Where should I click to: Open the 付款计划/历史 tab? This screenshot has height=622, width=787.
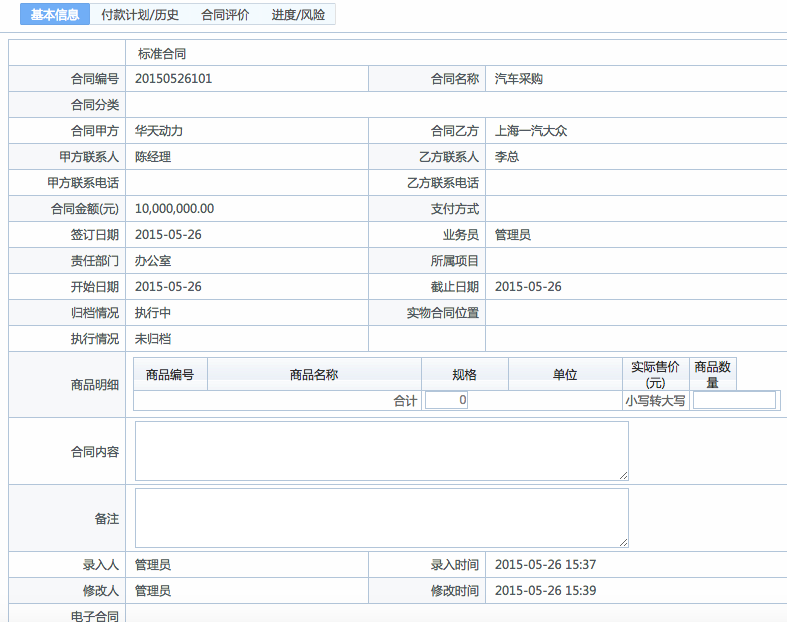pyautogui.click(x=140, y=15)
